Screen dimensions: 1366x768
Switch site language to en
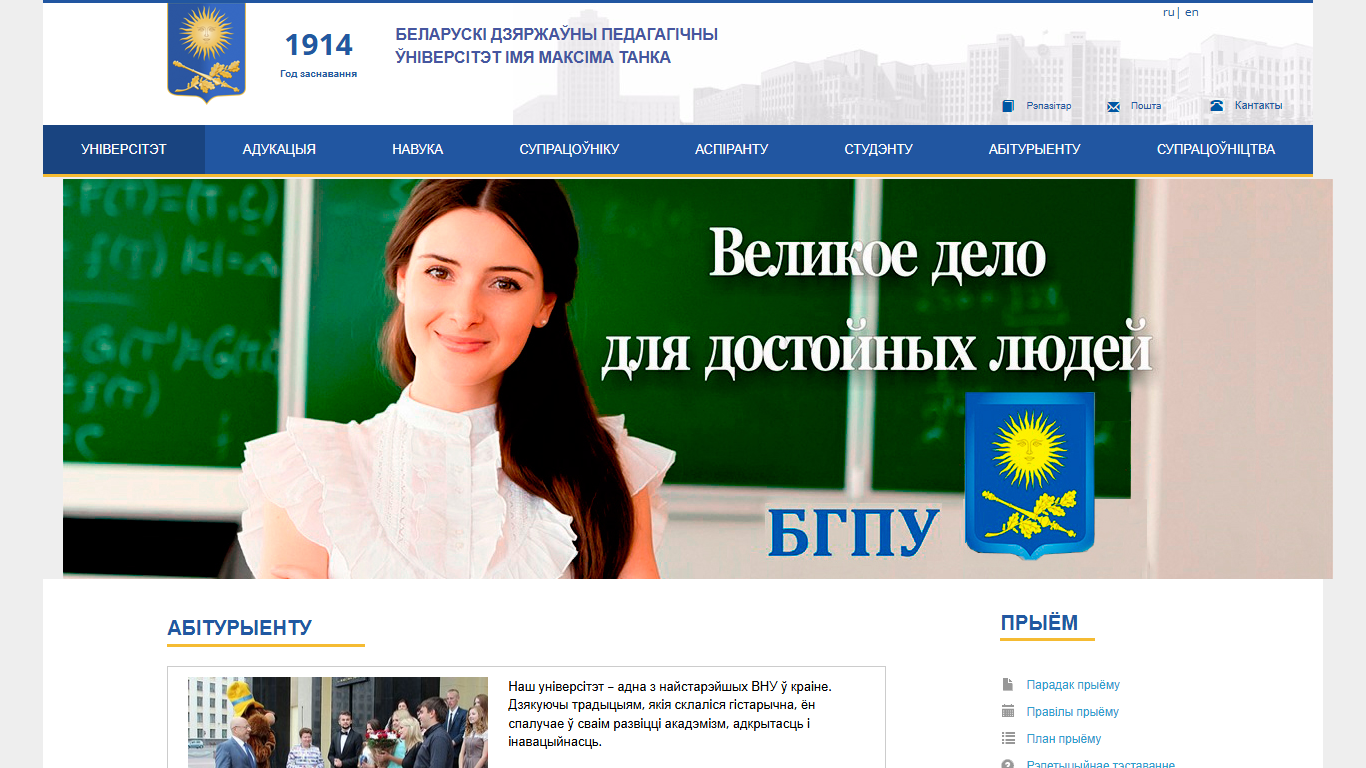pos(1192,13)
